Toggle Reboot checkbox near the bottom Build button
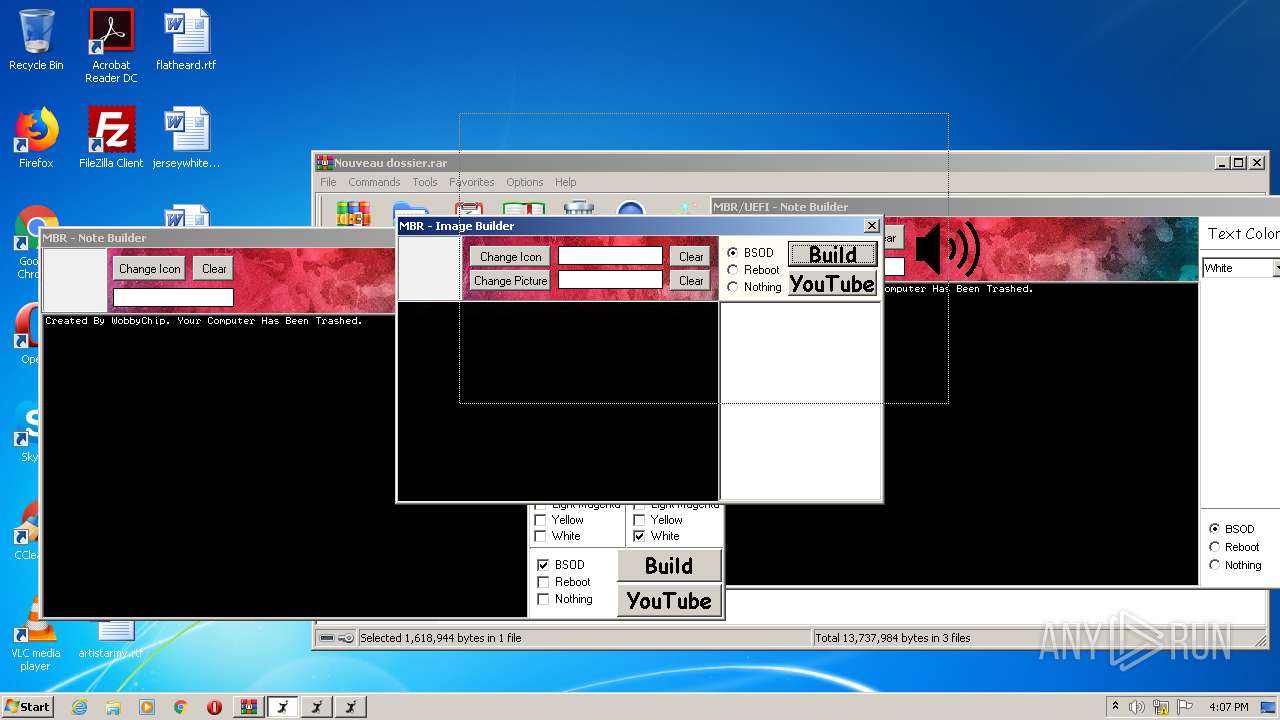Viewport: 1280px width, 720px height. point(543,582)
